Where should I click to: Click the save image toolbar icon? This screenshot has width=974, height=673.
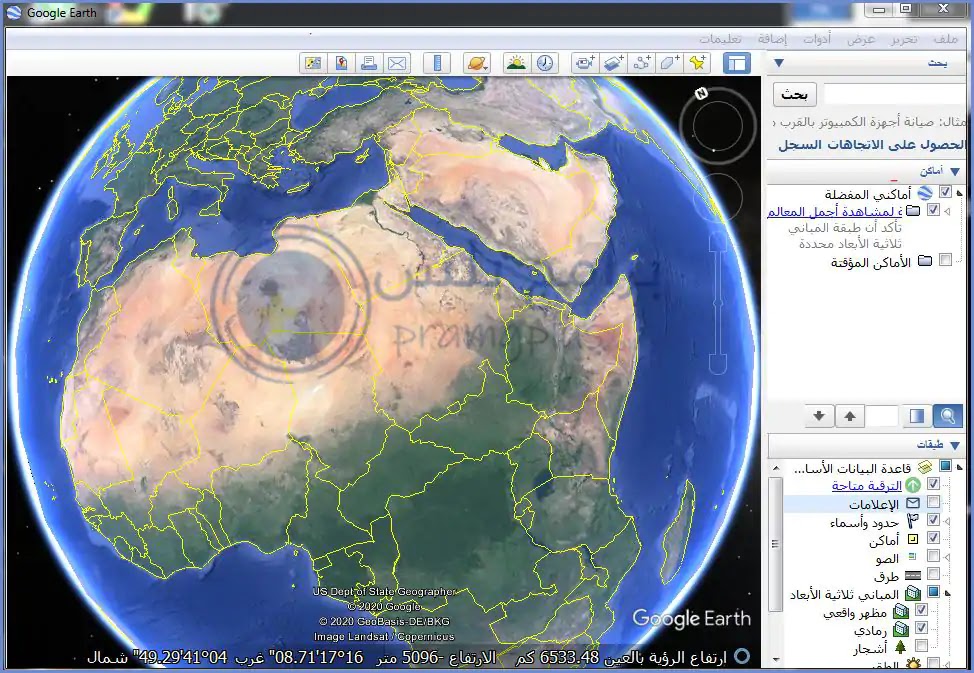tap(312, 63)
